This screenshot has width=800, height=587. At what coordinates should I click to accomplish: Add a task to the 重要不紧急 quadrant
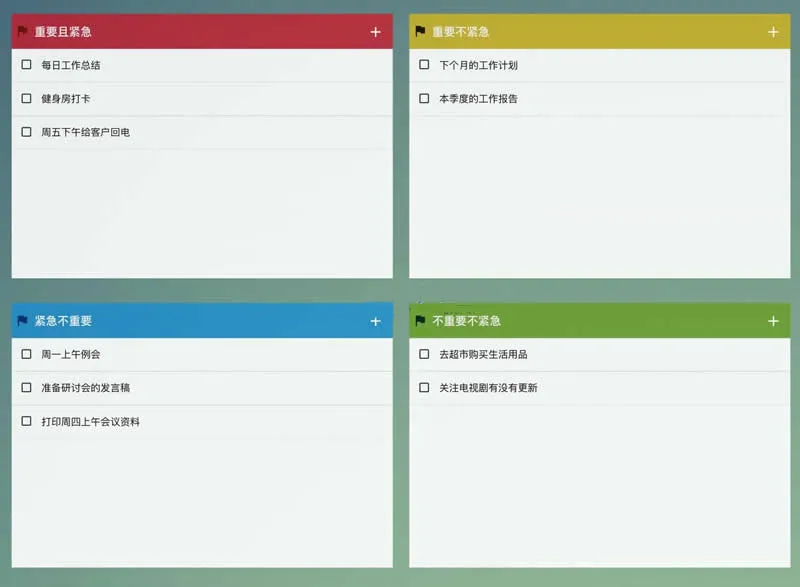pos(773,32)
